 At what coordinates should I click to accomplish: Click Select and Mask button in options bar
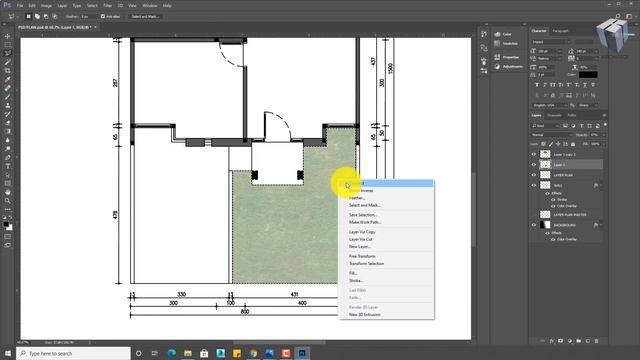pyautogui.click(x=145, y=16)
